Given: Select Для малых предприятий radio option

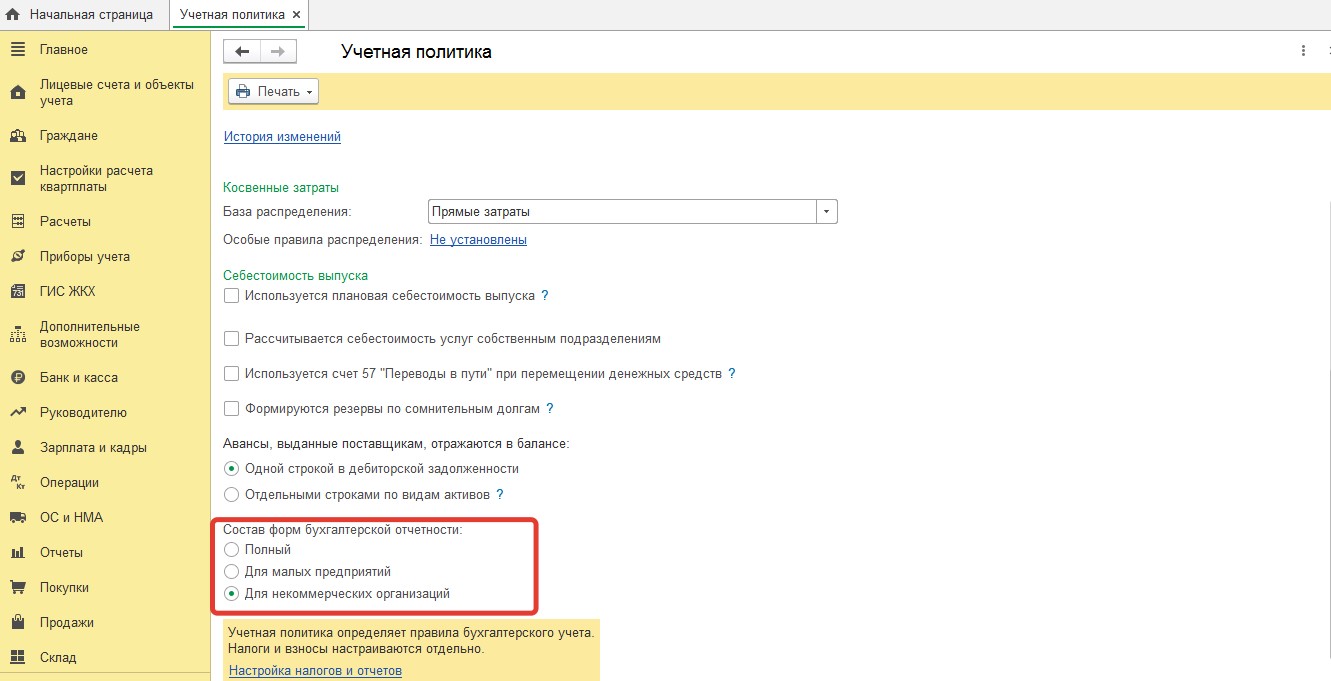Looking at the screenshot, I should pos(232,572).
